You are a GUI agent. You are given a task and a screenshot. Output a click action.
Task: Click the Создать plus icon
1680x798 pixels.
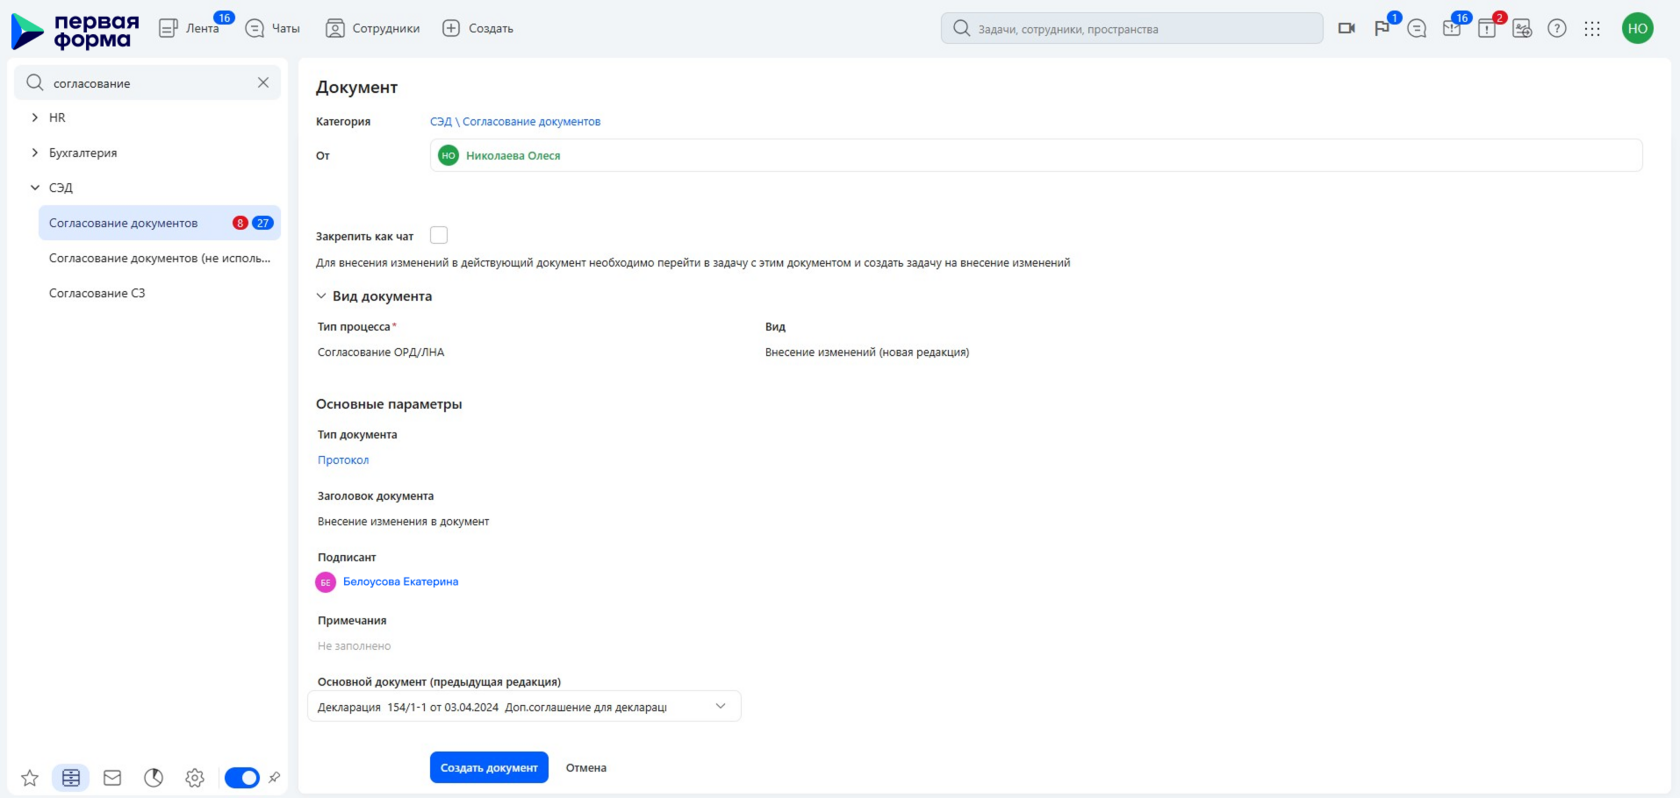coord(451,29)
